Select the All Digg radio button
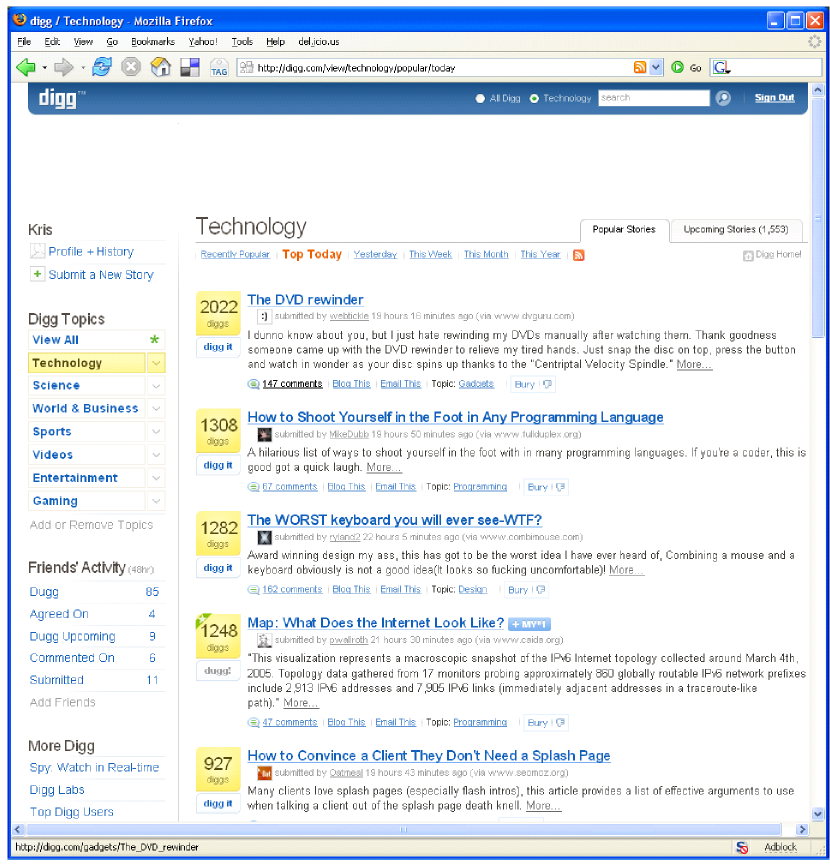This screenshot has height=864, width=830. (480, 99)
